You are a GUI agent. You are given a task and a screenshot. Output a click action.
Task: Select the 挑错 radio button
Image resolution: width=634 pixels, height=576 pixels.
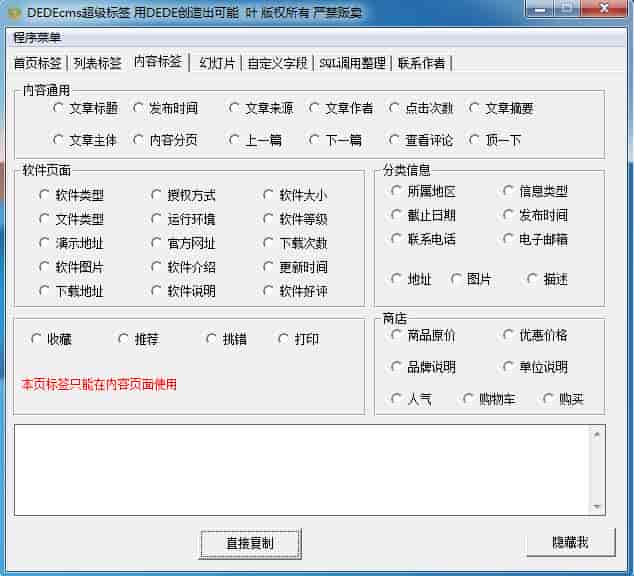click(226, 339)
